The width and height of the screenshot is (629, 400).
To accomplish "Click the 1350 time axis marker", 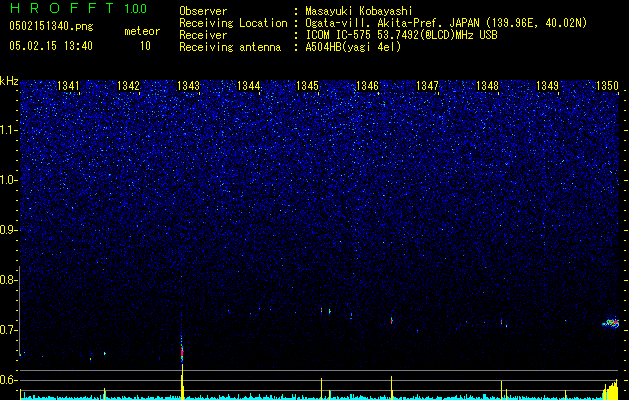I will (x=607, y=86).
